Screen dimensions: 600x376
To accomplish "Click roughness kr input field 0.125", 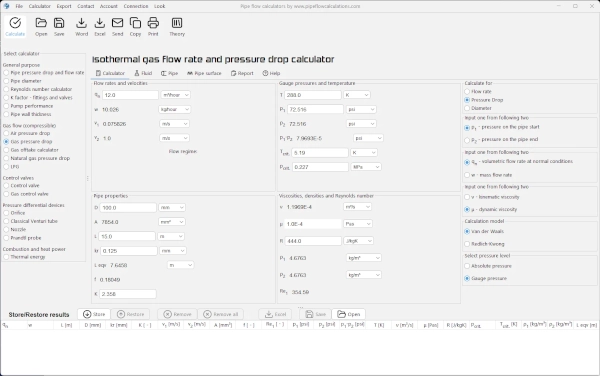I will point(129,251).
